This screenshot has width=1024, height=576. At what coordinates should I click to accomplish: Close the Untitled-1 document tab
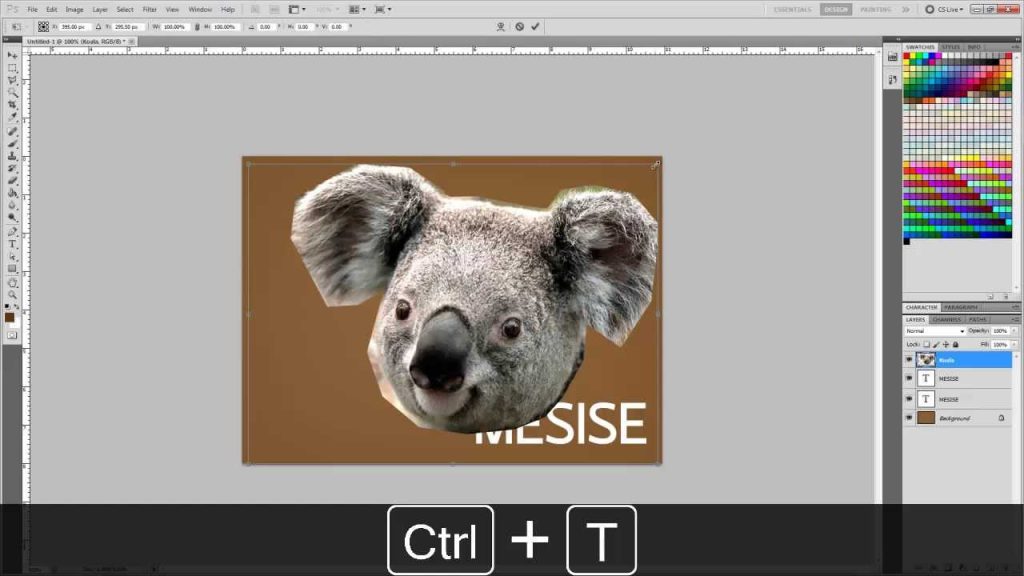pyautogui.click(x=132, y=41)
